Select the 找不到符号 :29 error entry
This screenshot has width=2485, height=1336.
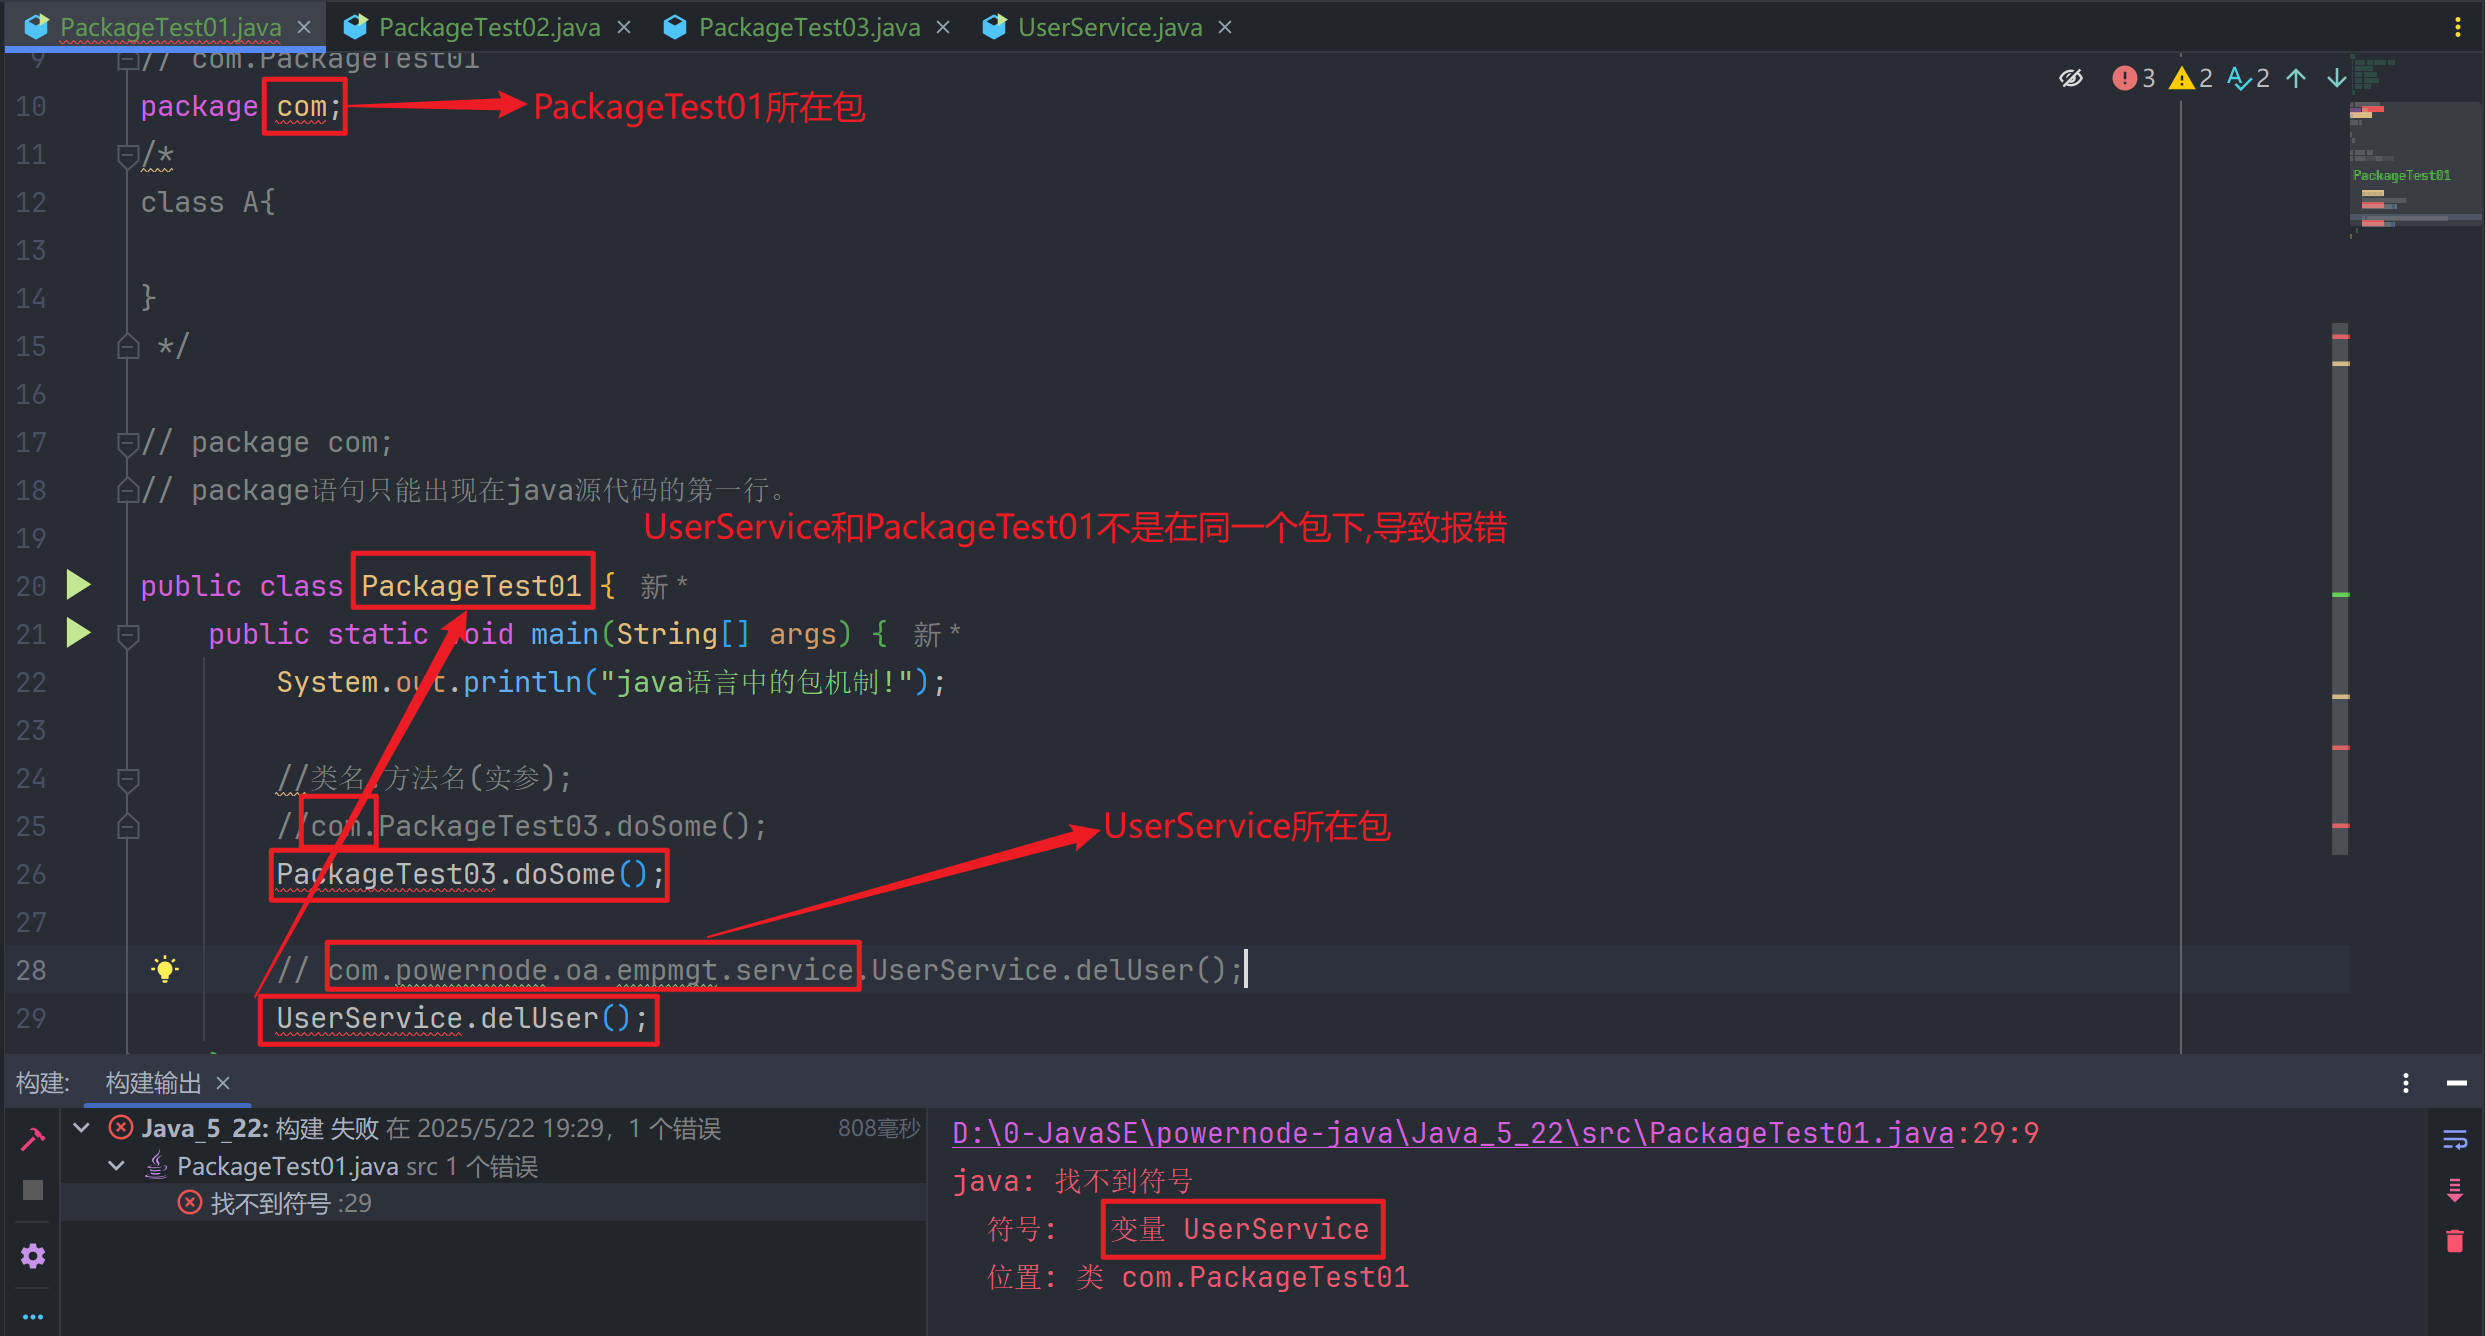click(290, 1203)
